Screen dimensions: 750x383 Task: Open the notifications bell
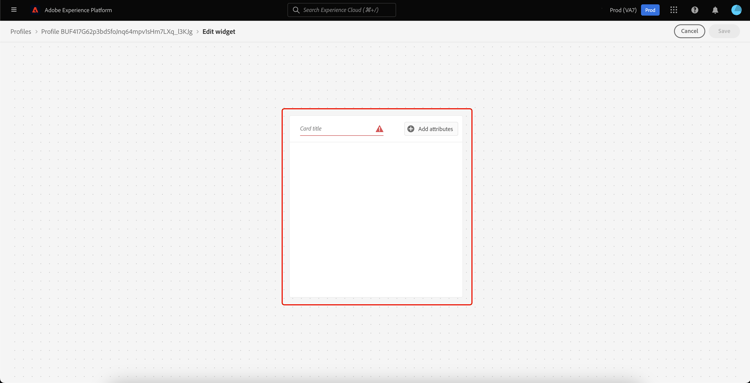(x=715, y=10)
